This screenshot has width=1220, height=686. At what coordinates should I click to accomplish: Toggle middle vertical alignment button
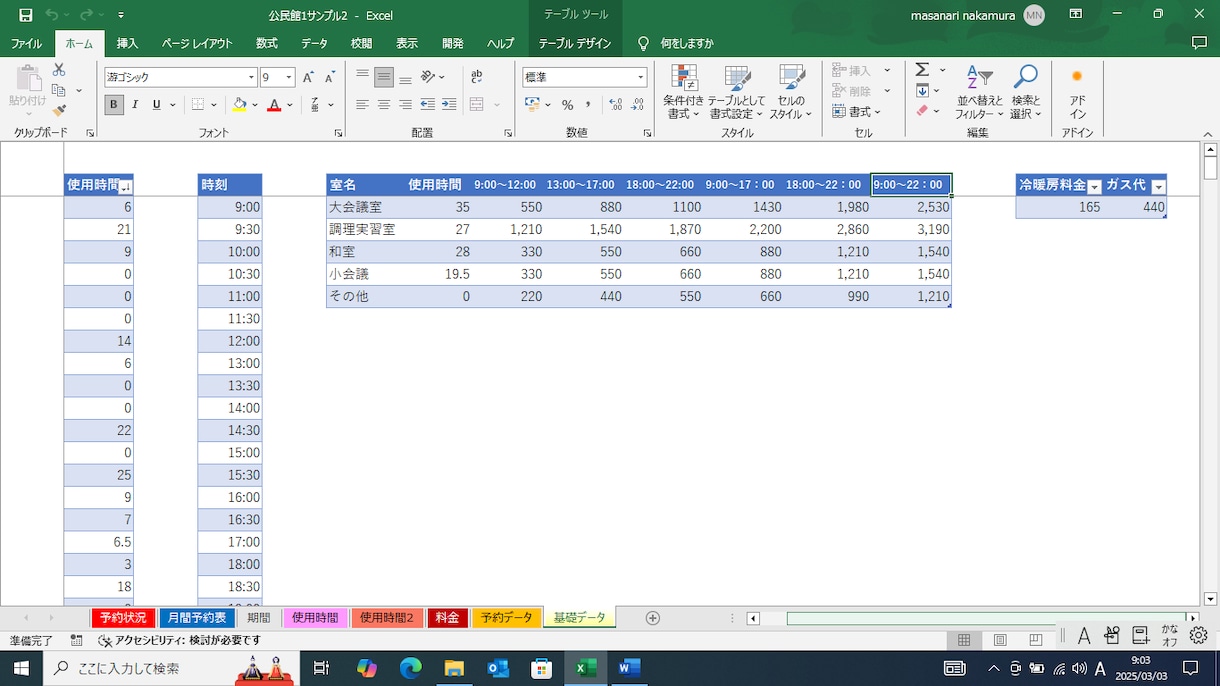384,77
